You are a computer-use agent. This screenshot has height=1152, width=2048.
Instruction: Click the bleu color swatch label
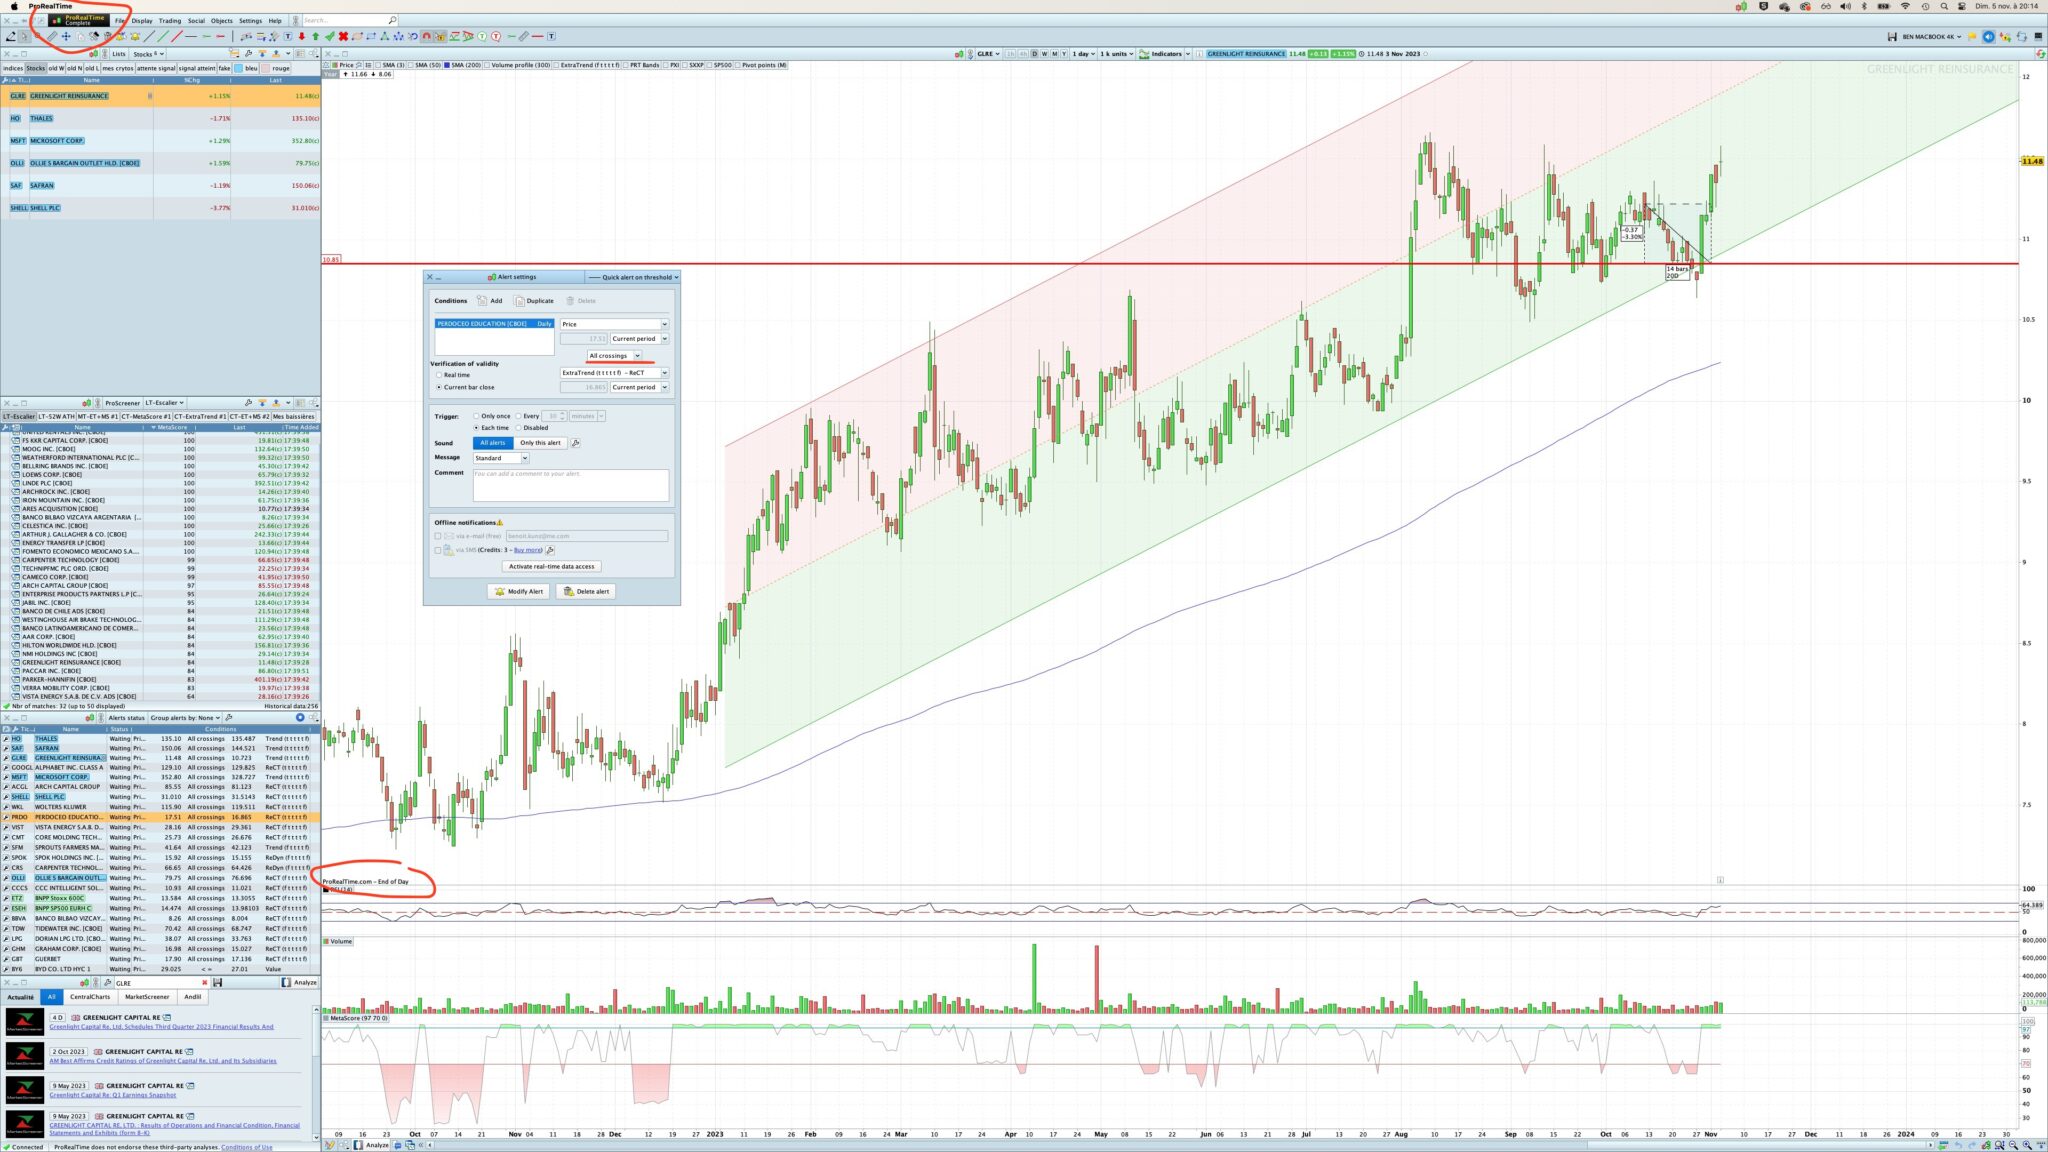(x=251, y=68)
